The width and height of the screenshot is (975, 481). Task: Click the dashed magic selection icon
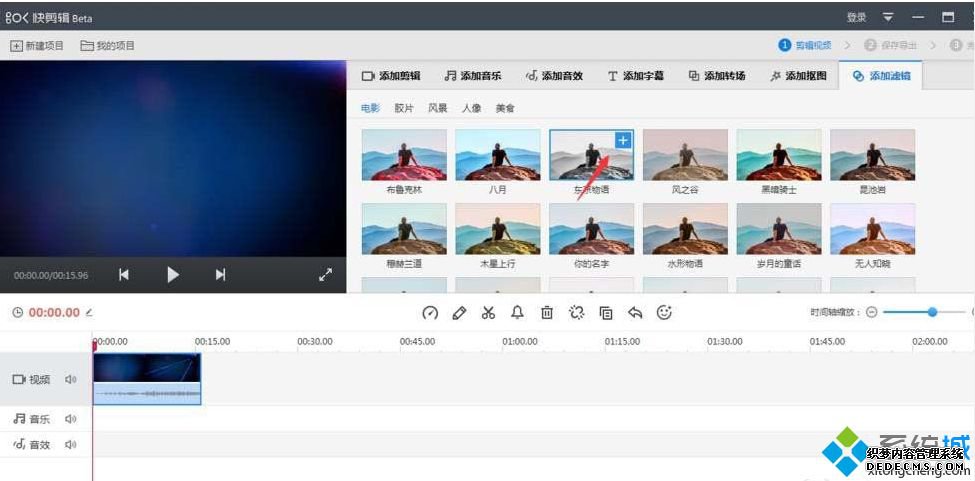point(576,313)
